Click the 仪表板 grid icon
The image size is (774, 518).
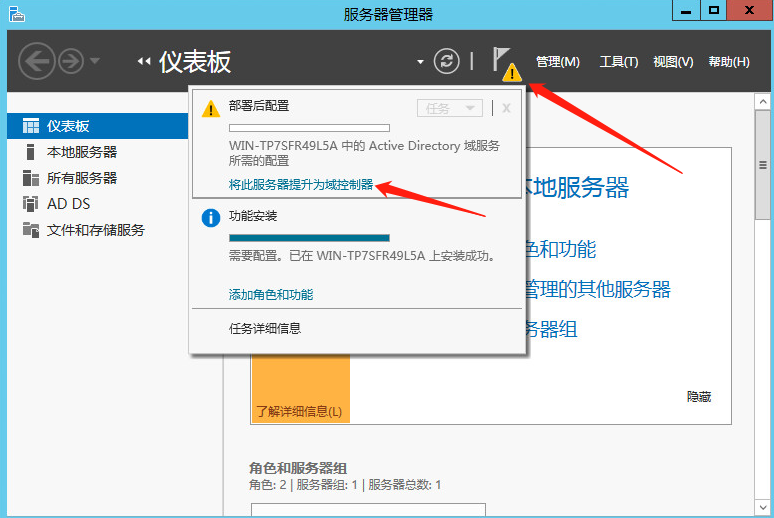31,126
